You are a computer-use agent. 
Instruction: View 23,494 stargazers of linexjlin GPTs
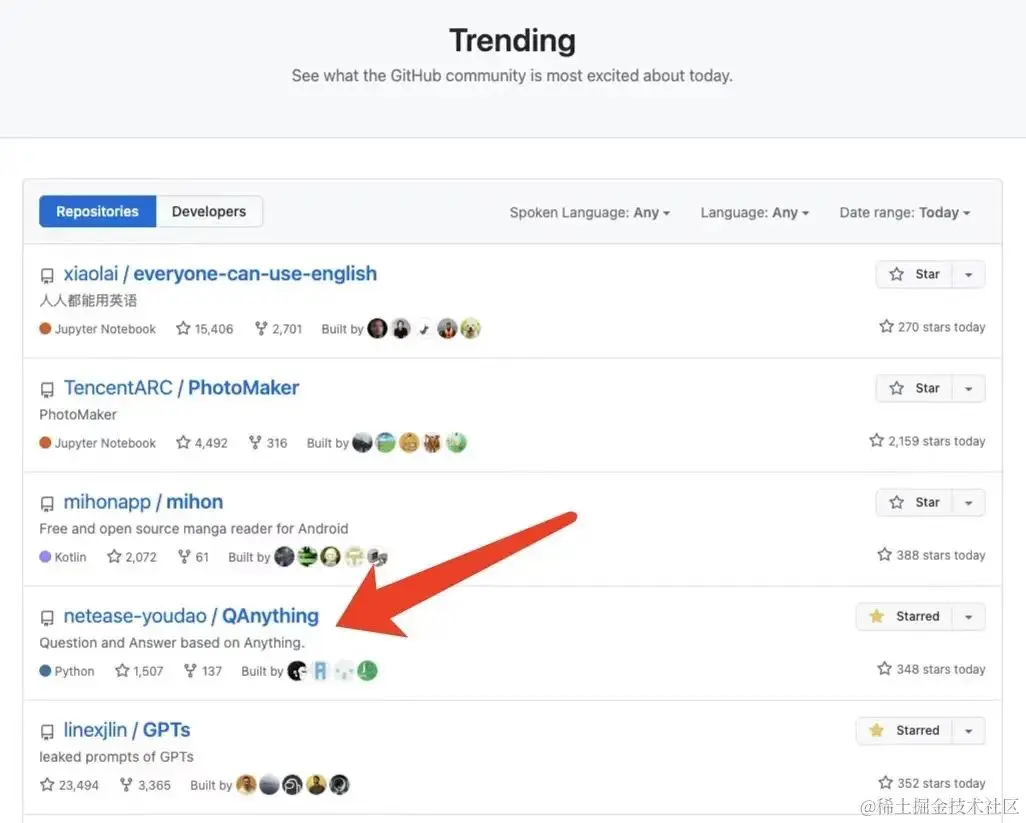pyautogui.click(x=69, y=785)
